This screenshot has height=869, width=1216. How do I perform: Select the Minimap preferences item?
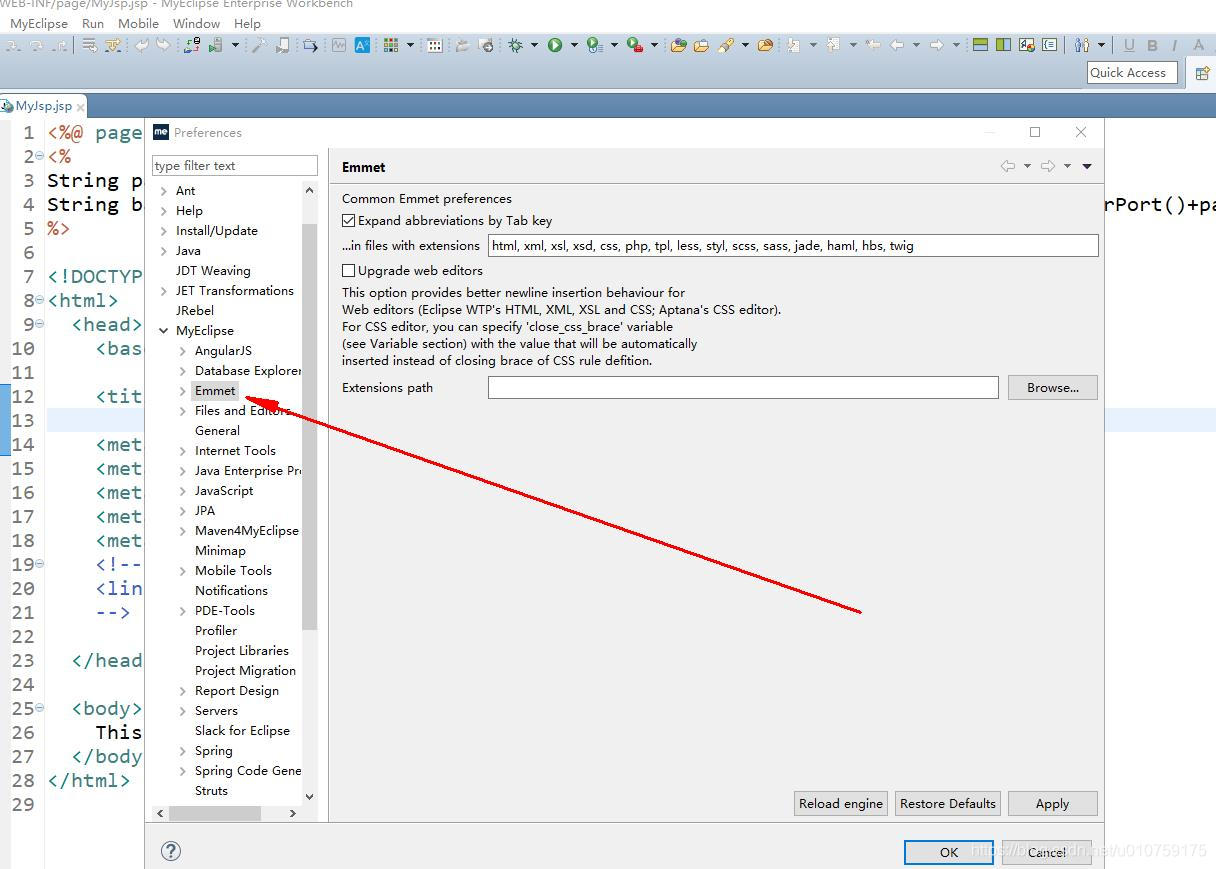point(220,550)
